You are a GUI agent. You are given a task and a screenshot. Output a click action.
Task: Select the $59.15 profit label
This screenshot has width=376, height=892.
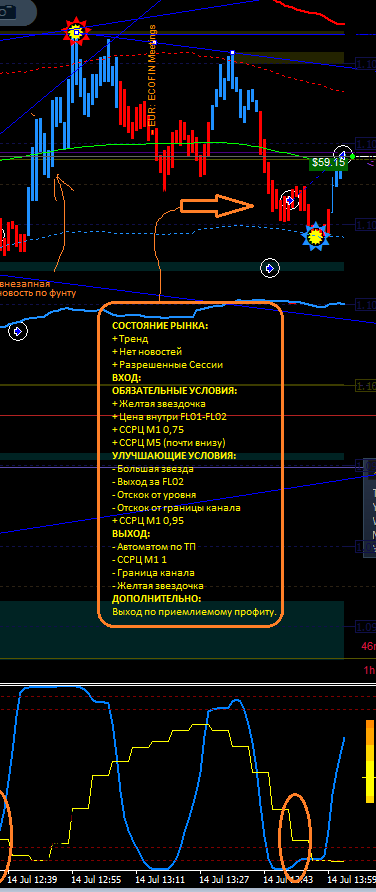328,163
